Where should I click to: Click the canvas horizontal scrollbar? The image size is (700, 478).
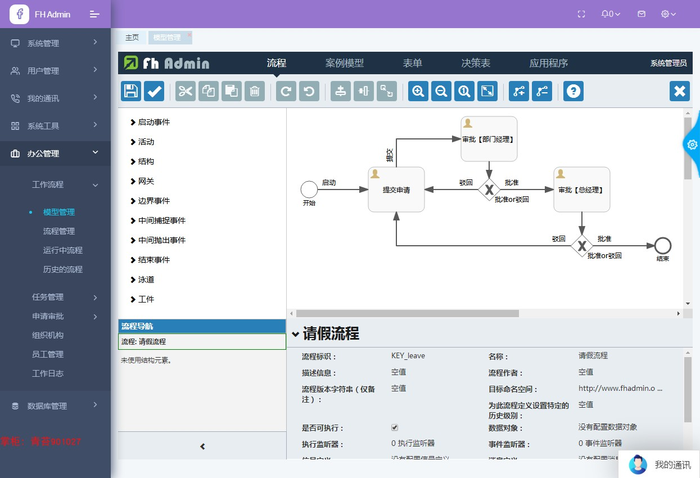coord(407,313)
